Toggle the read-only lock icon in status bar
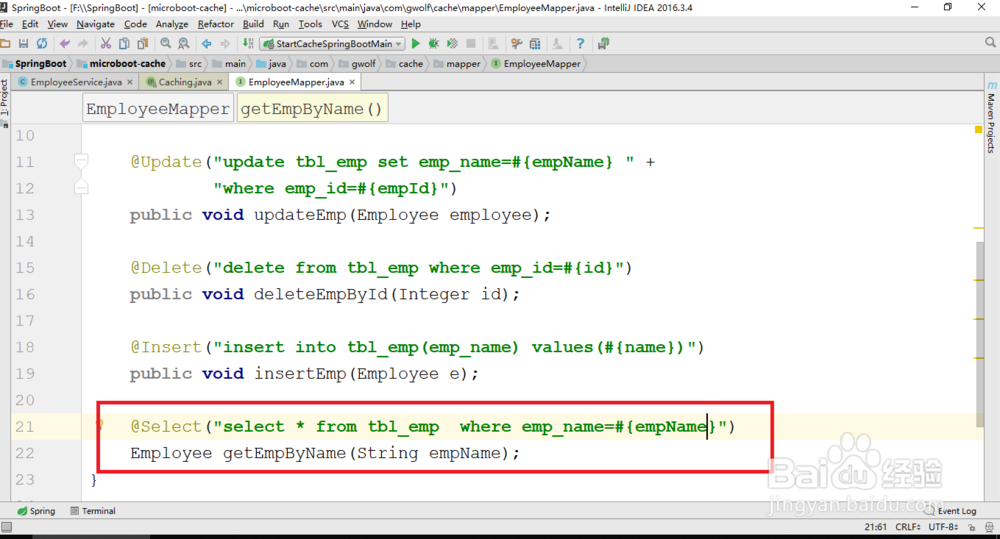 (971, 527)
